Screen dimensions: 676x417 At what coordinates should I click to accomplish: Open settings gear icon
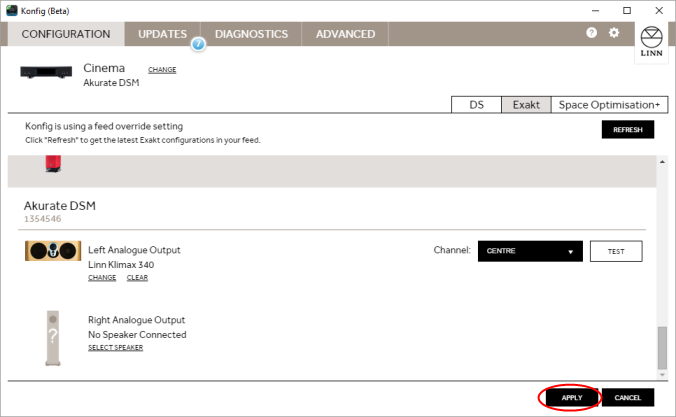[x=614, y=32]
